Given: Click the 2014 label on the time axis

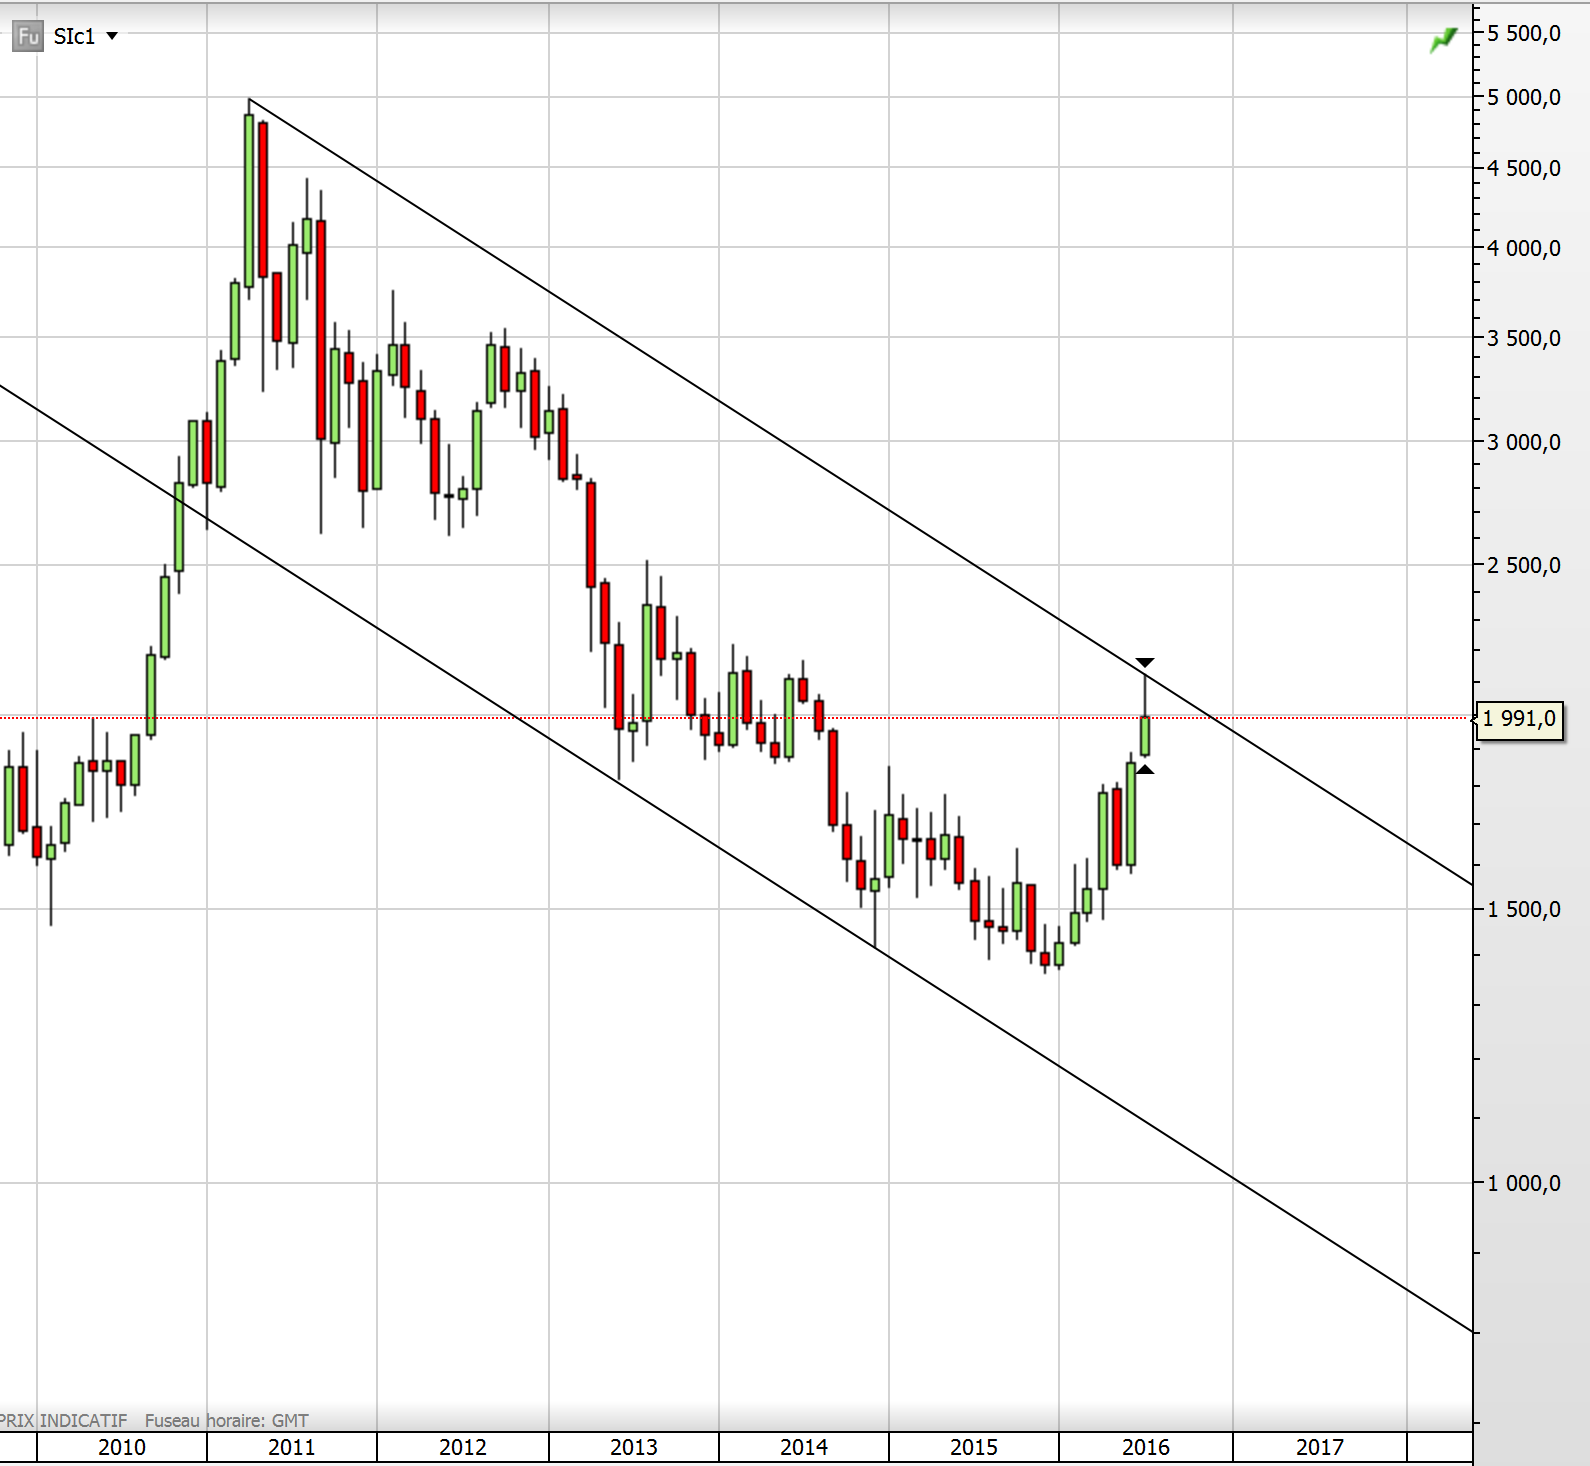Looking at the screenshot, I should [x=803, y=1447].
